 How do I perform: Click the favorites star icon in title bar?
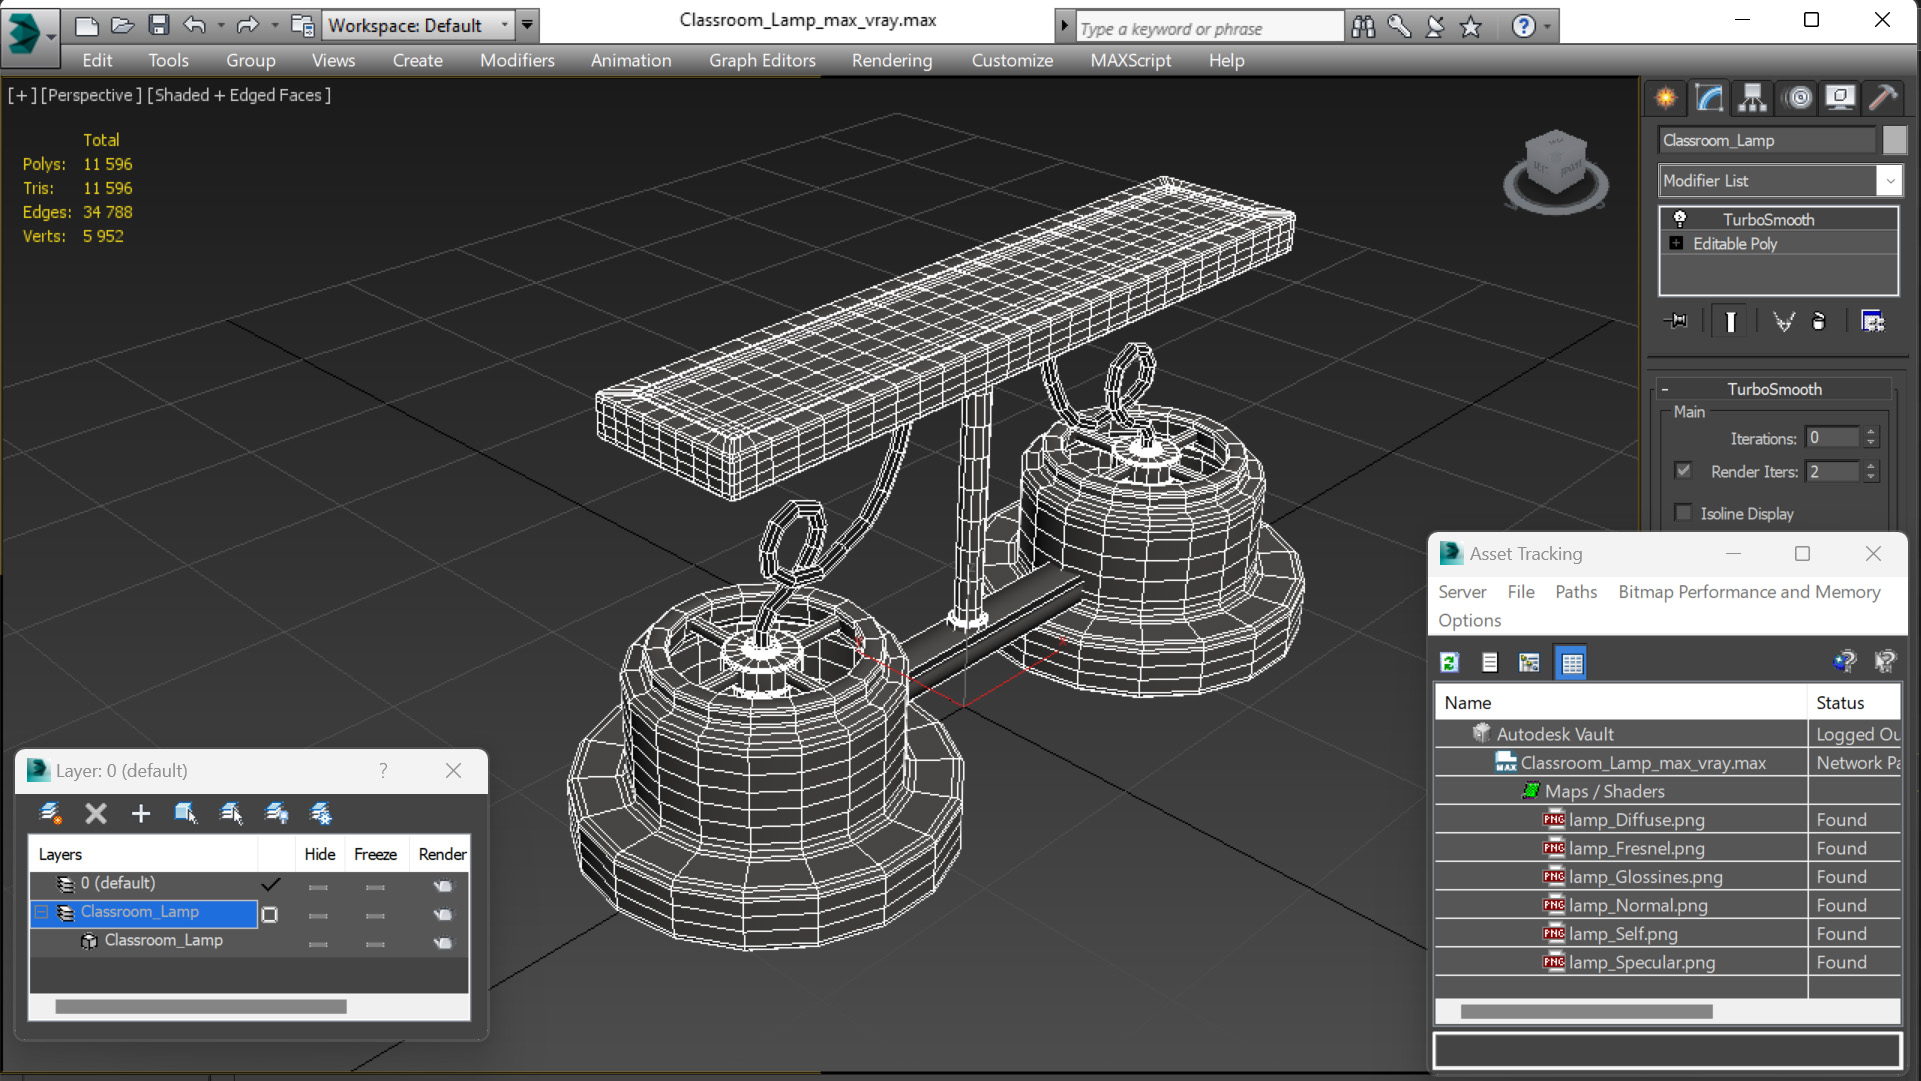click(x=1471, y=27)
